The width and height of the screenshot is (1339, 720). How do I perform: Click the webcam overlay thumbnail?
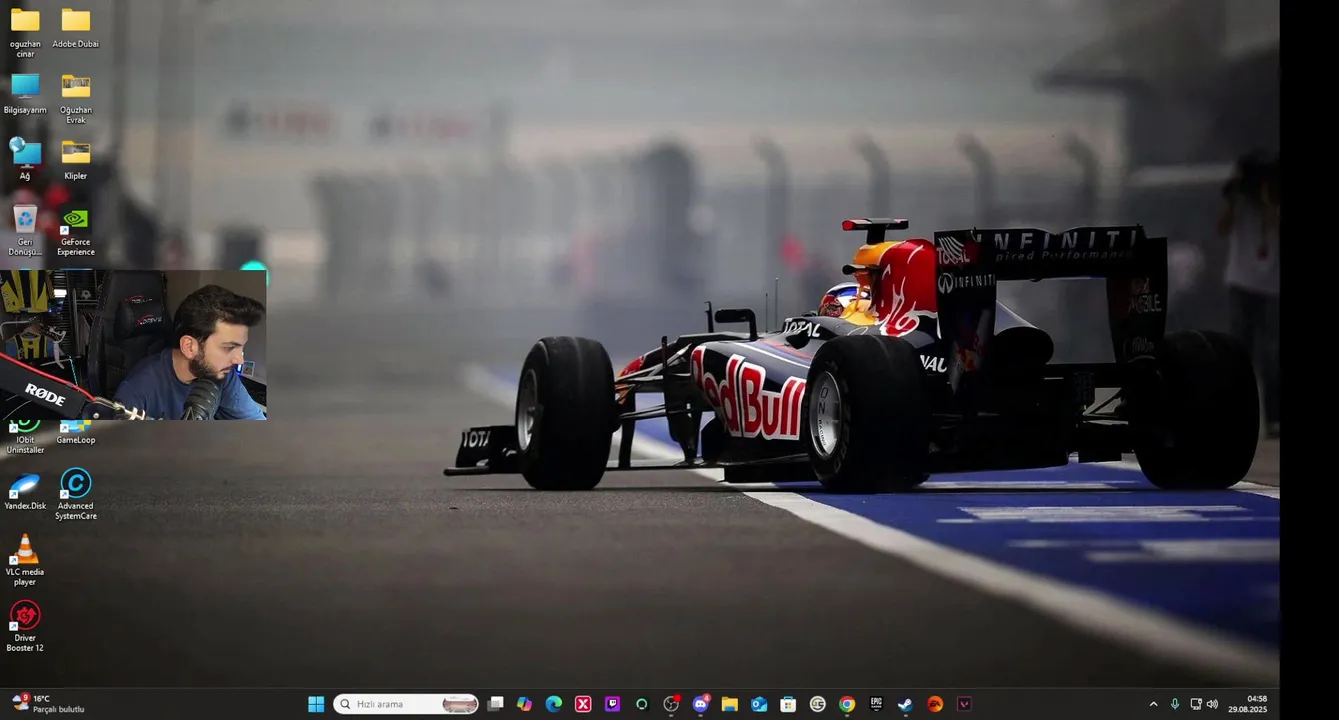point(133,345)
